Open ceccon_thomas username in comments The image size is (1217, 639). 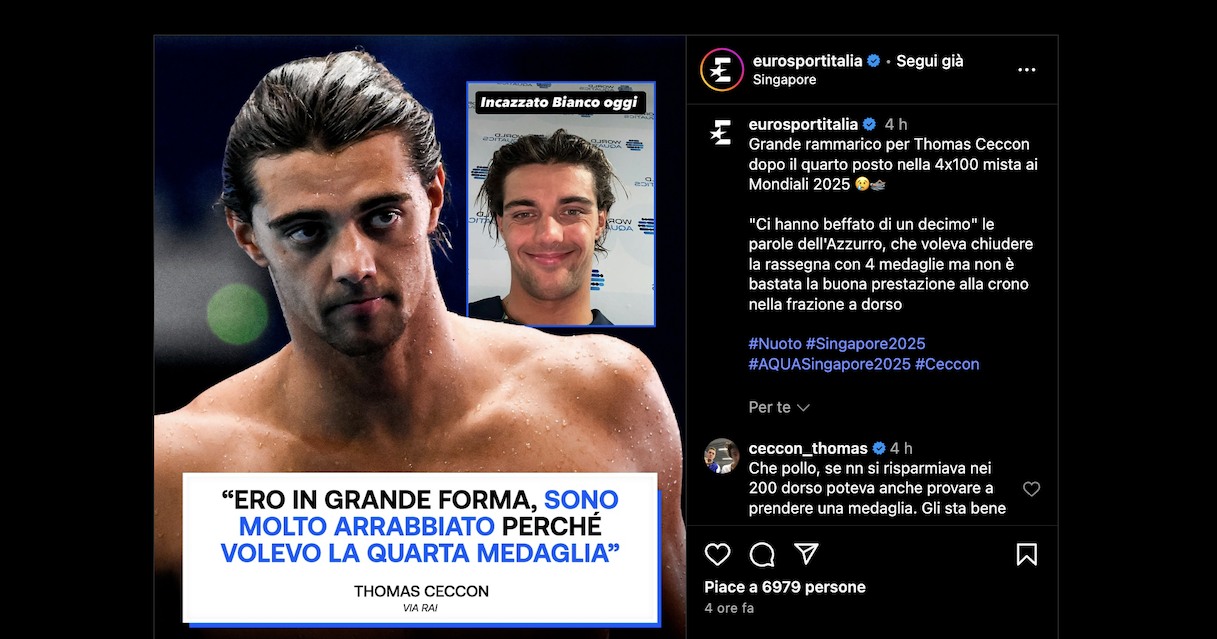(x=808, y=448)
